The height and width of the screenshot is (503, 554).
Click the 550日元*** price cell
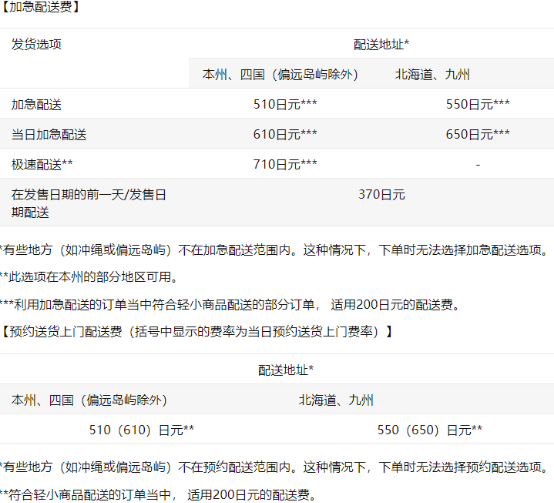click(478, 104)
